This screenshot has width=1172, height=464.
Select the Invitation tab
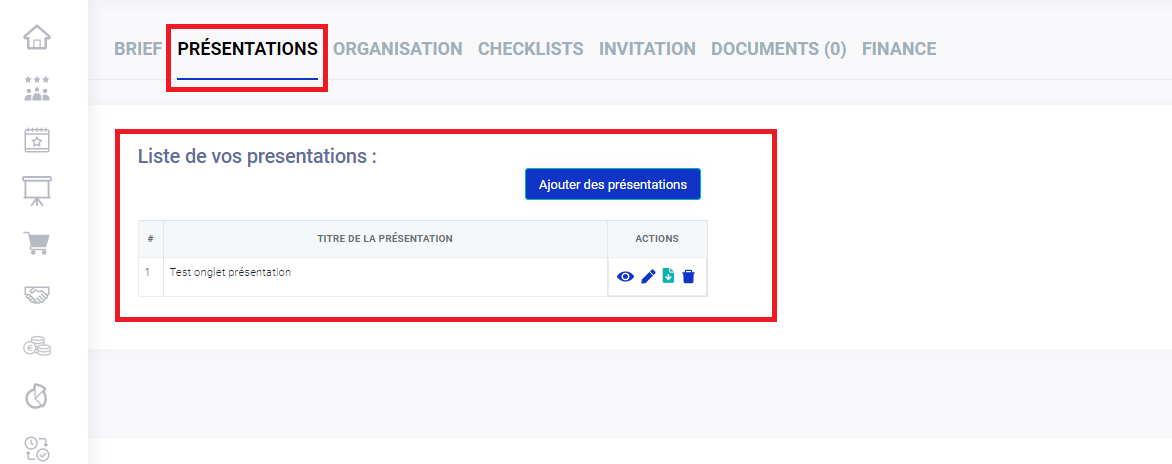pyautogui.click(x=647, y=48)
